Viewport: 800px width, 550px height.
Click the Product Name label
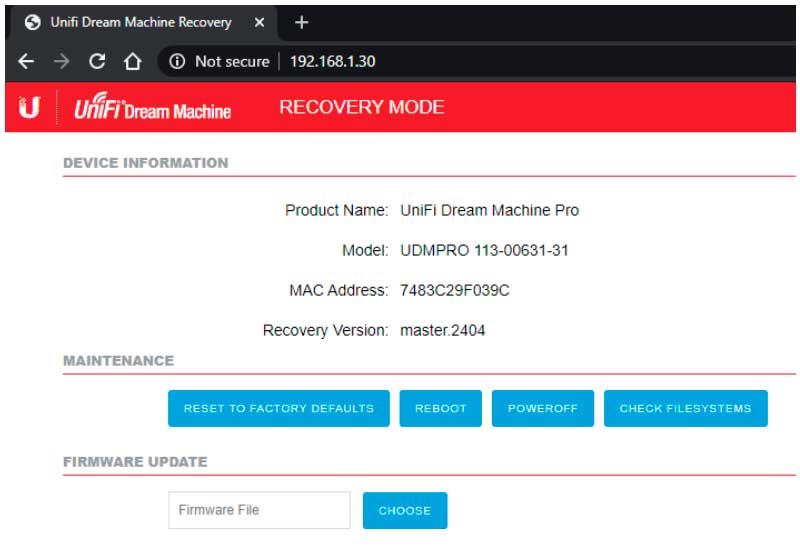coord(336,210)
